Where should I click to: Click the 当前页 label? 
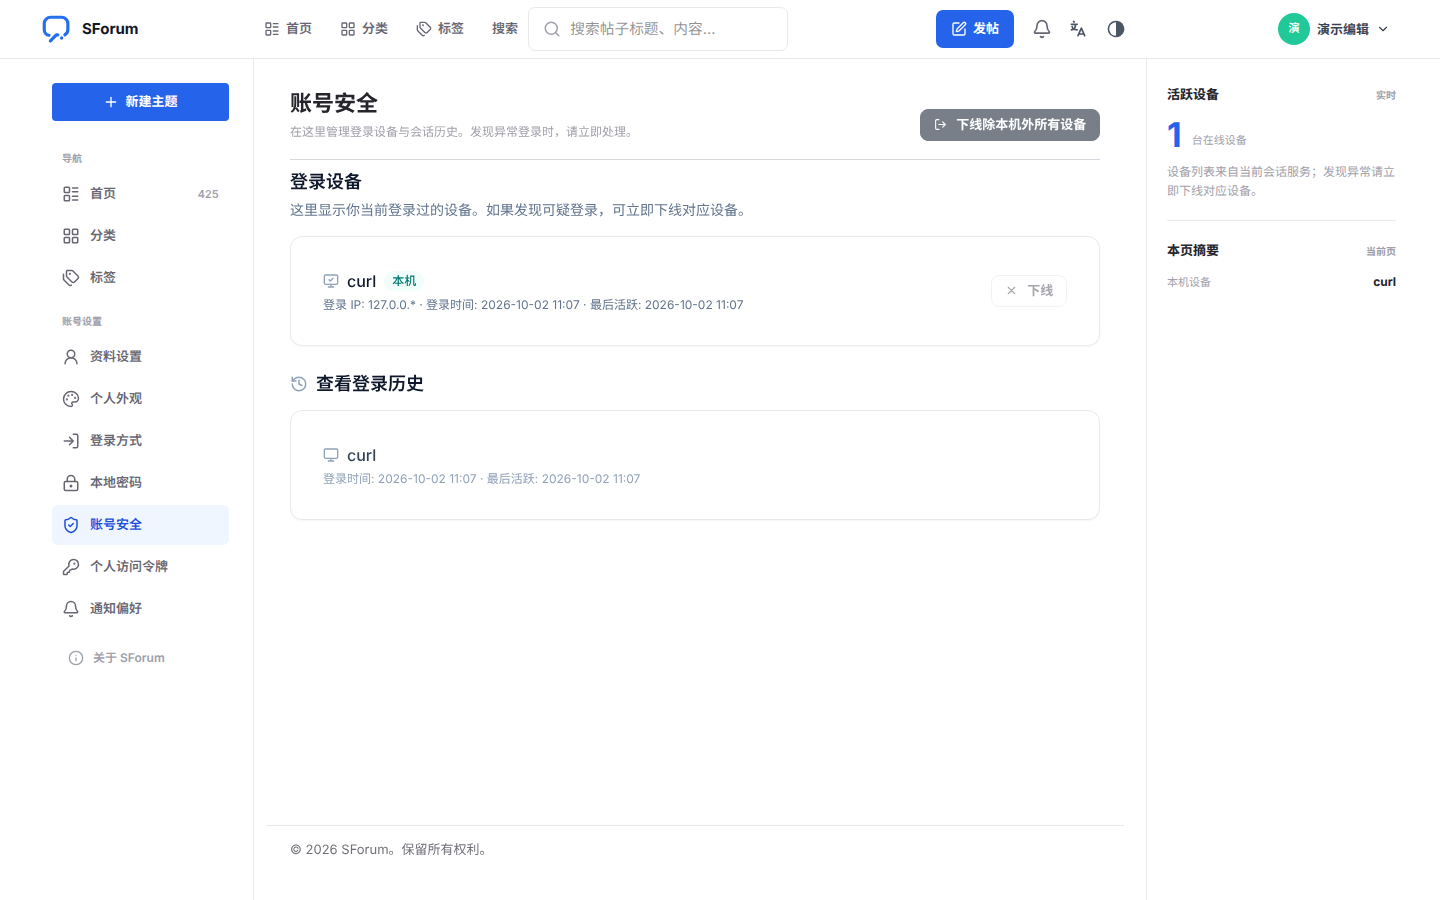click(x=1381, y=252)
